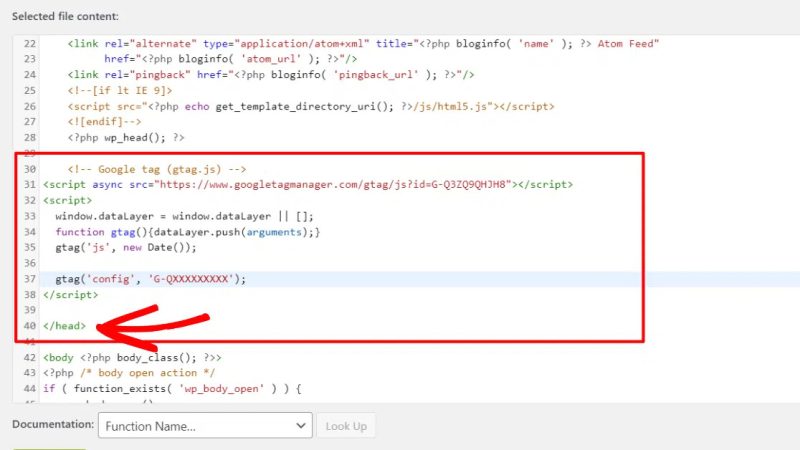Click the wp_head() PHP call line
Viewport: 800px width, 450px height.
126,137
